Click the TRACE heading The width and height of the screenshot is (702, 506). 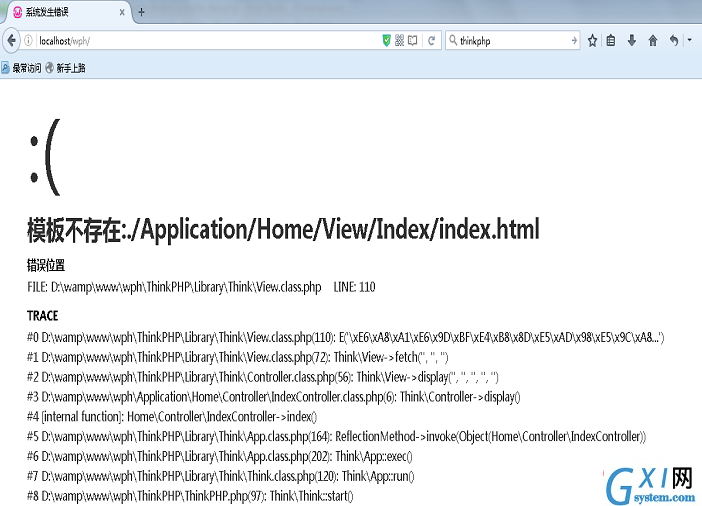point(43,316)
